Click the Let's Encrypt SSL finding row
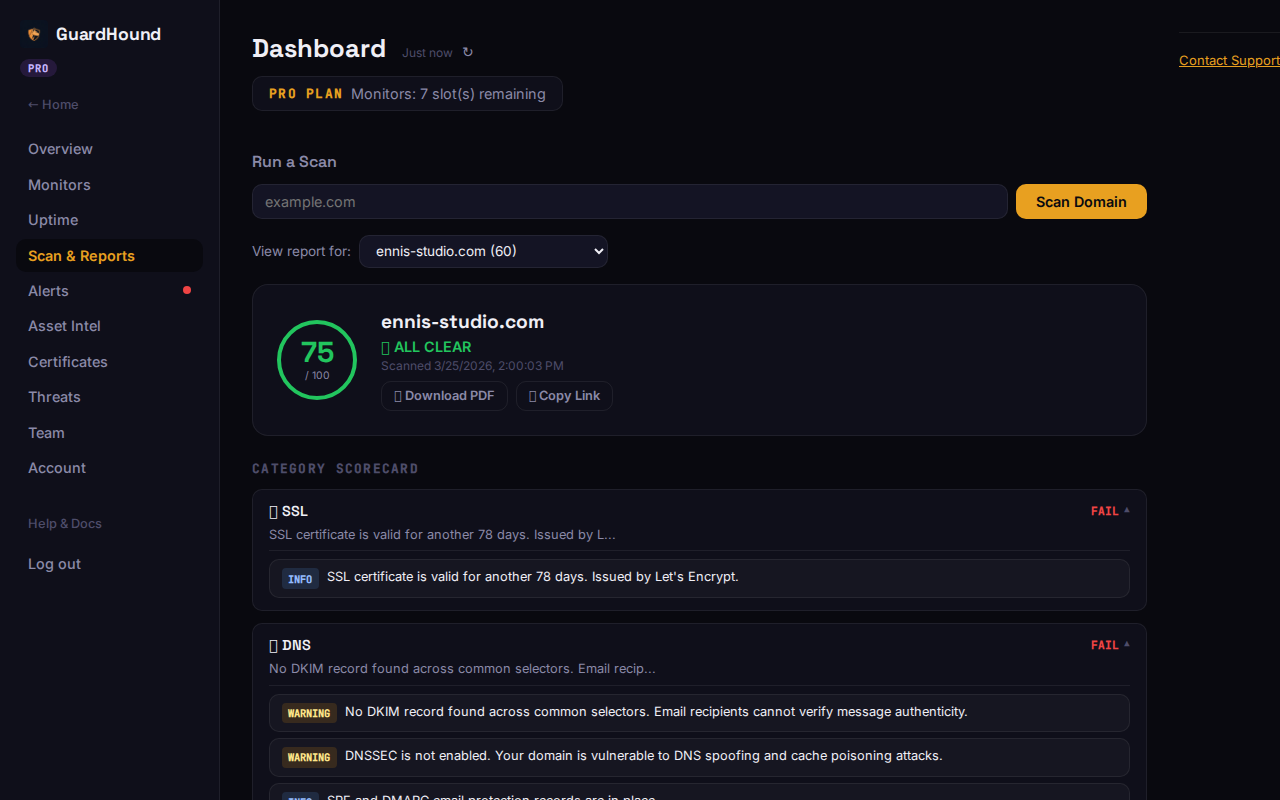Viewport: 1280px width, 800px height. click(699, 578)
